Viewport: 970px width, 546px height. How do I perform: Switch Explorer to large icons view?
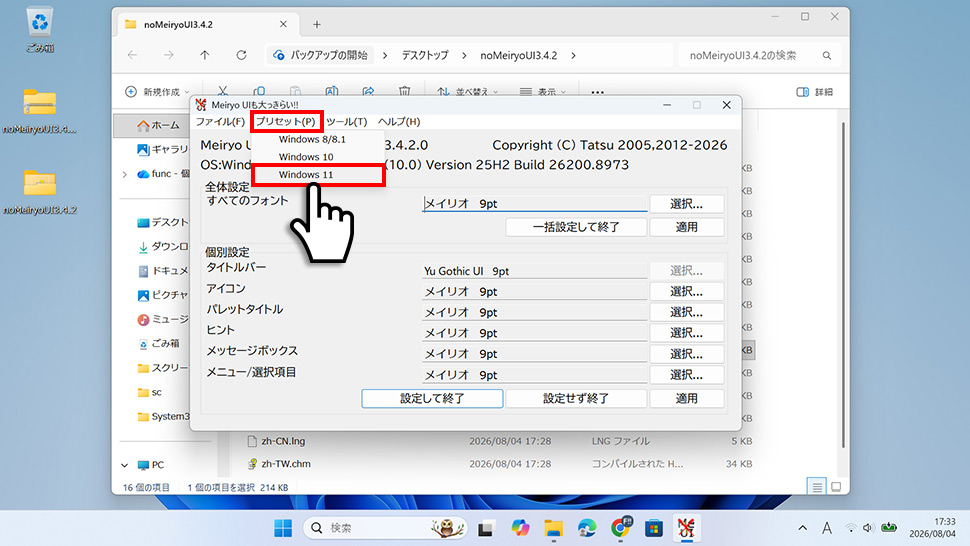coord(836,487)
